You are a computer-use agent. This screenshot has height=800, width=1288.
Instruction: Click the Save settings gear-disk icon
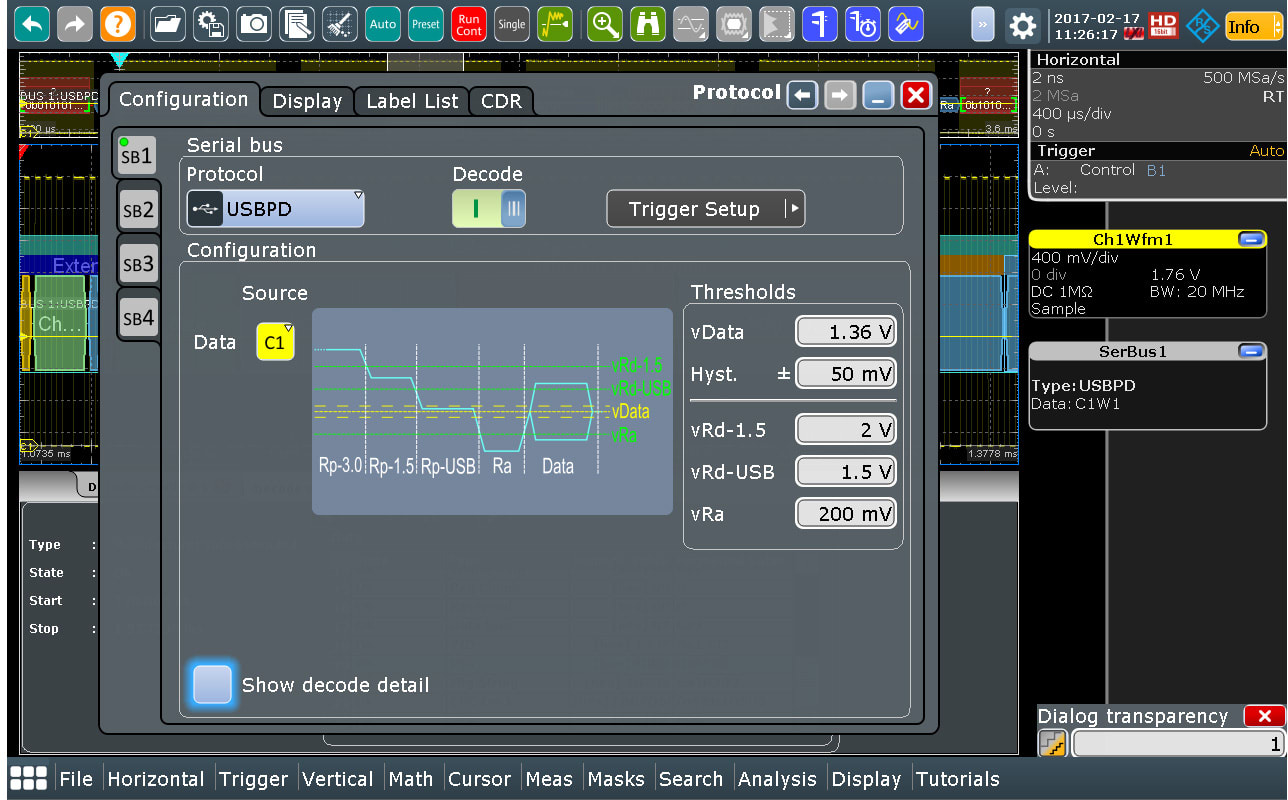[211, 24]
